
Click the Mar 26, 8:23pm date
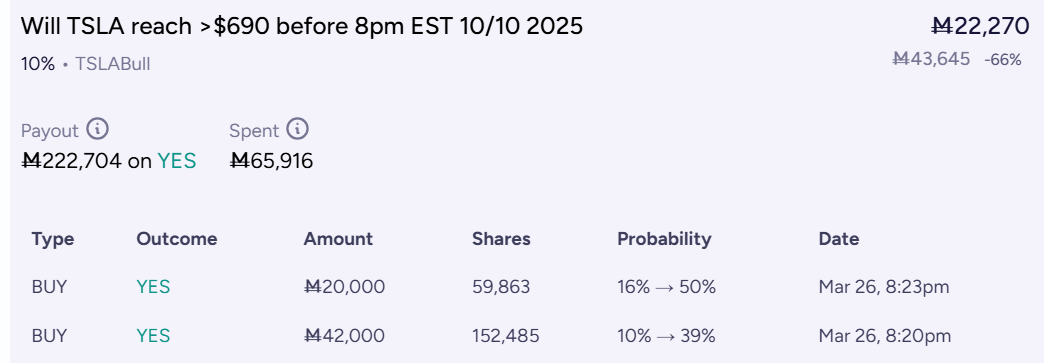[884, 287]
